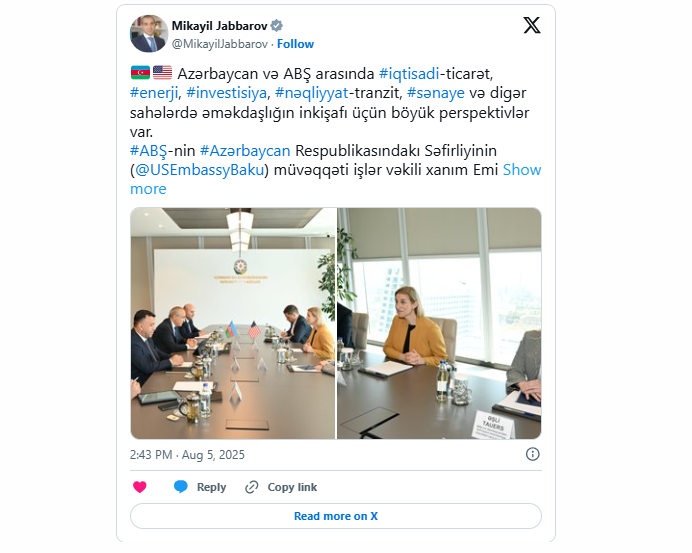Open the tweet info circle icon
The image size is (692, 553).
533,454
